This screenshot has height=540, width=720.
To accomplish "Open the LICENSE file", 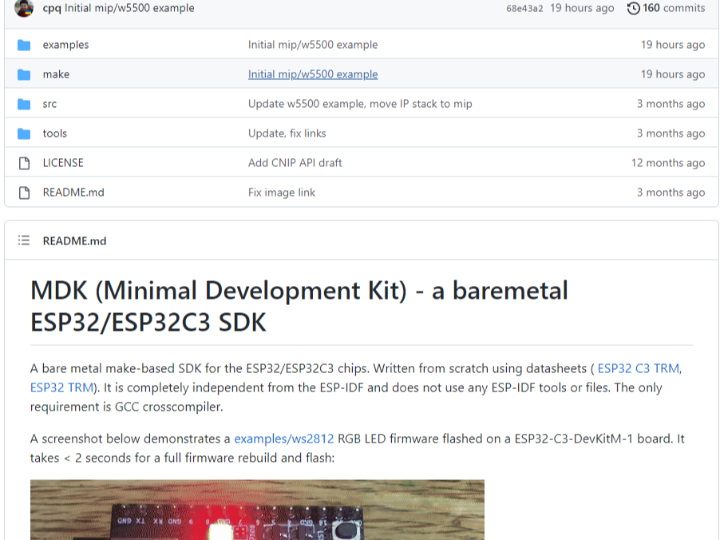I will click(63, 163).
